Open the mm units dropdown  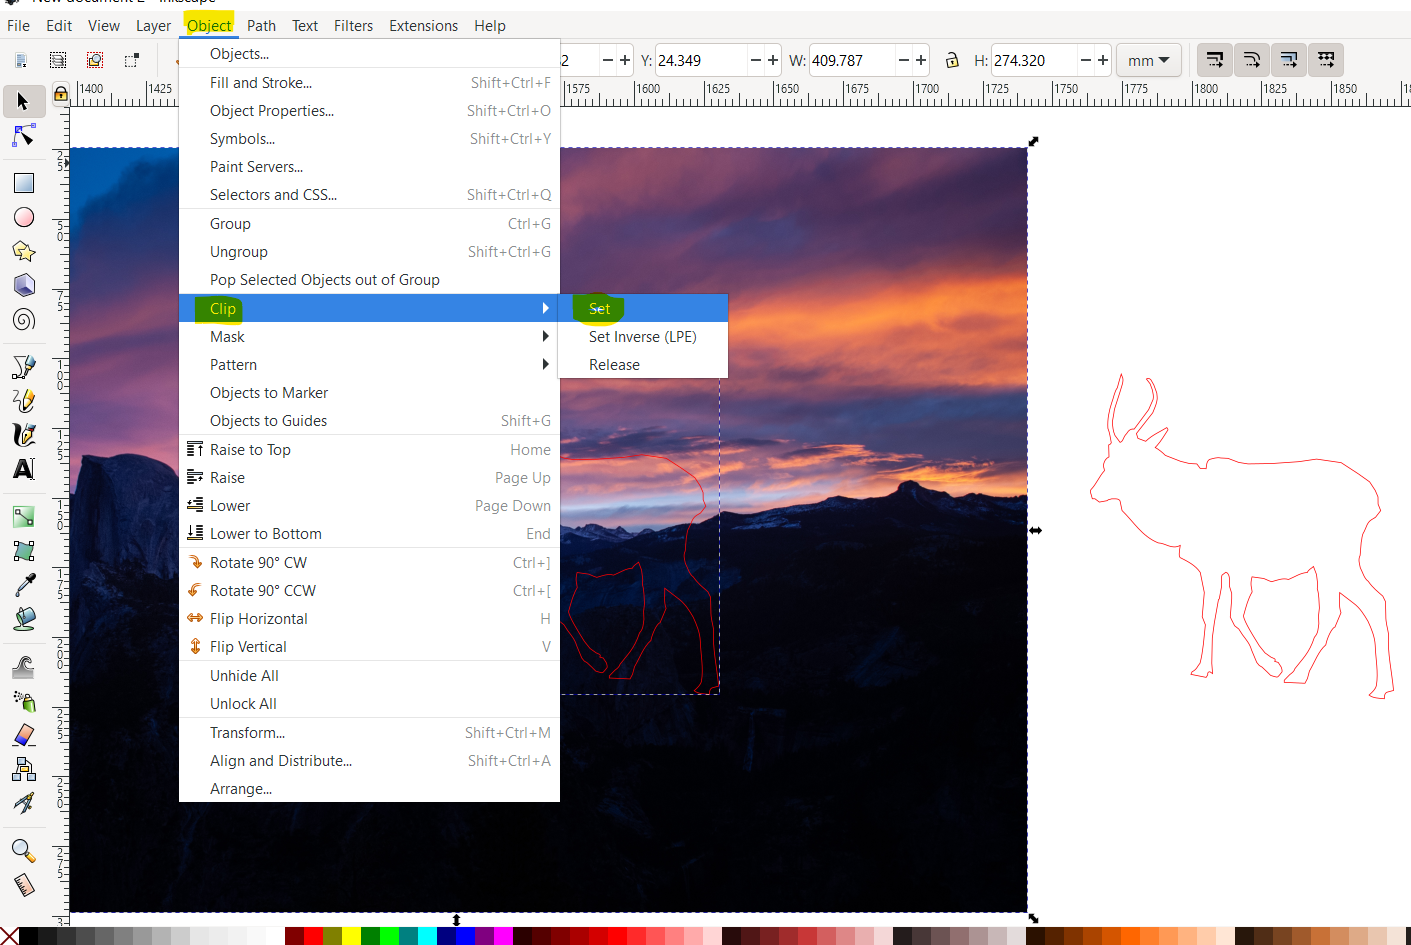pyautogui.click(x=1148, y=60)
